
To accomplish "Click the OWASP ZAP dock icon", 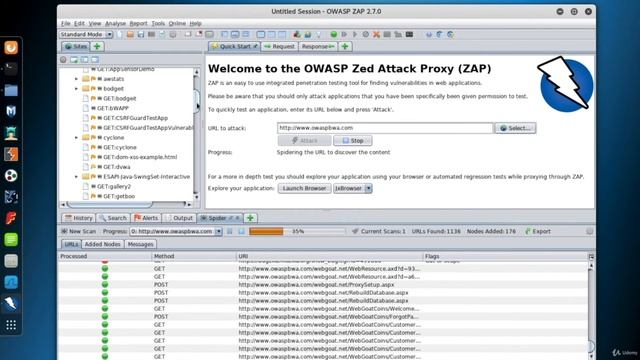I will [x=11, y=303].
